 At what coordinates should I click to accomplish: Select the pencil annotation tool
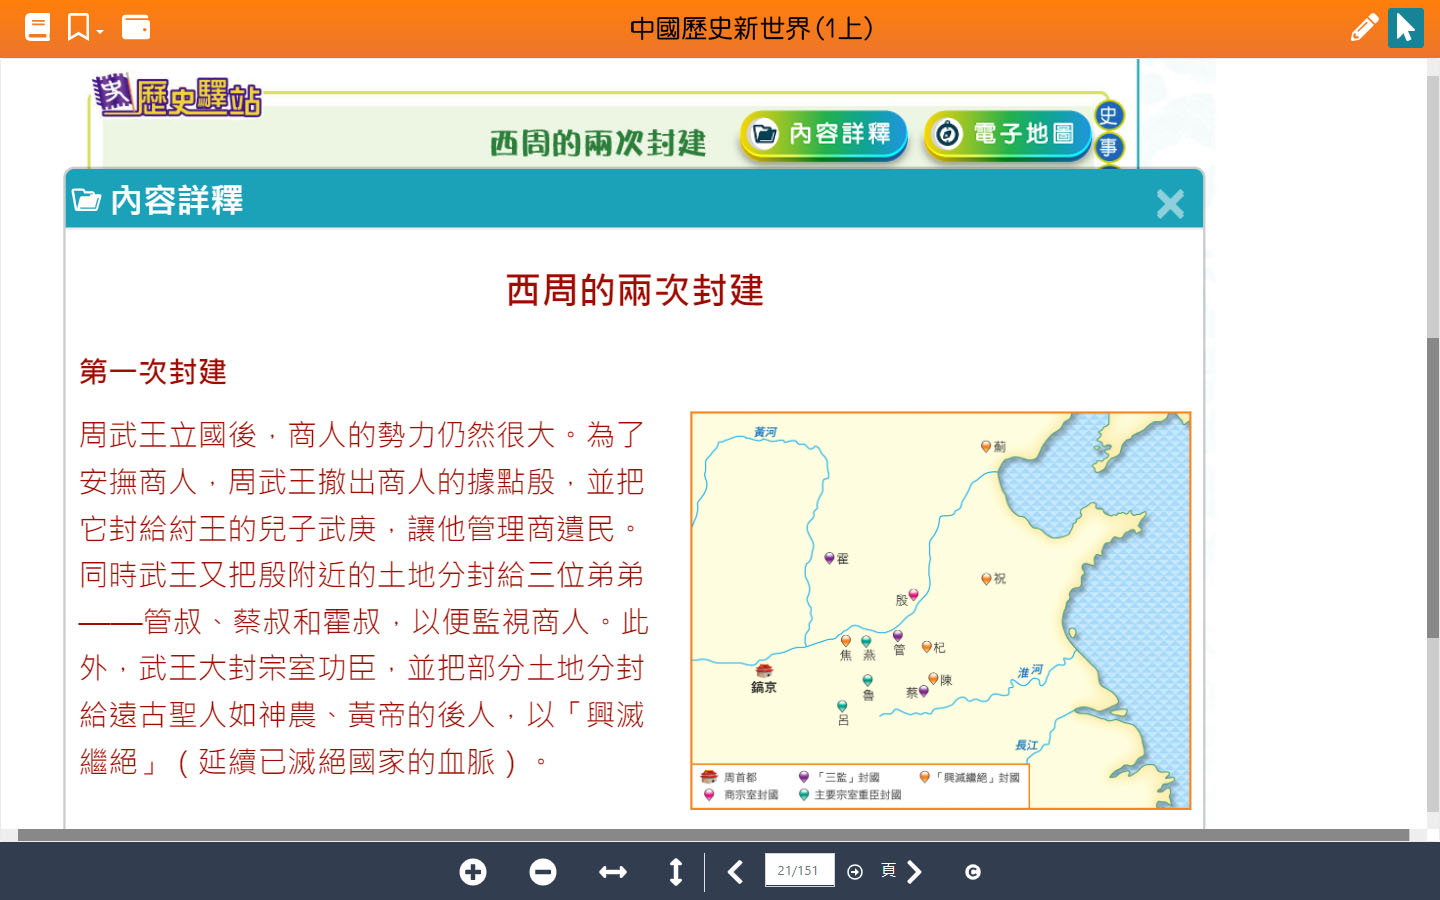(x=1363, y=28)
